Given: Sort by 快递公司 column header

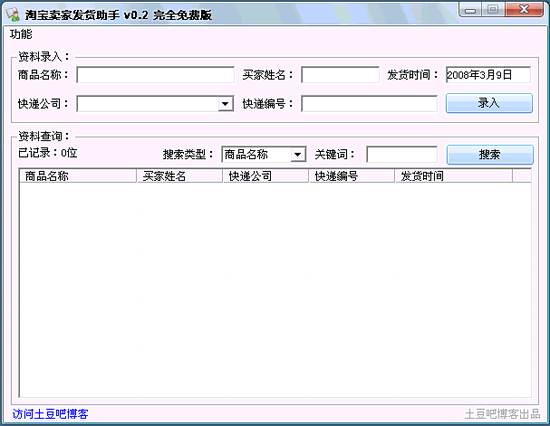Looking at the screenshot, I should pyautogui.click(x=266, y=176).
